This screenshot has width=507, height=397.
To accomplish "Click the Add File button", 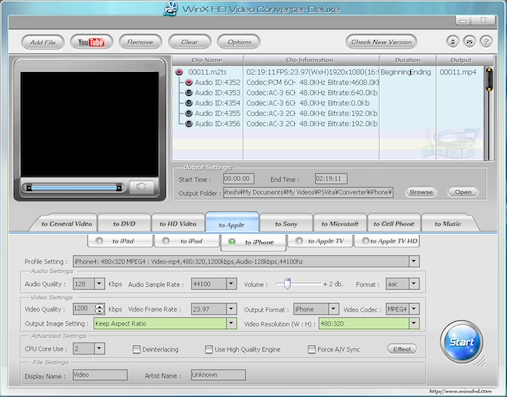I will 43,42.
